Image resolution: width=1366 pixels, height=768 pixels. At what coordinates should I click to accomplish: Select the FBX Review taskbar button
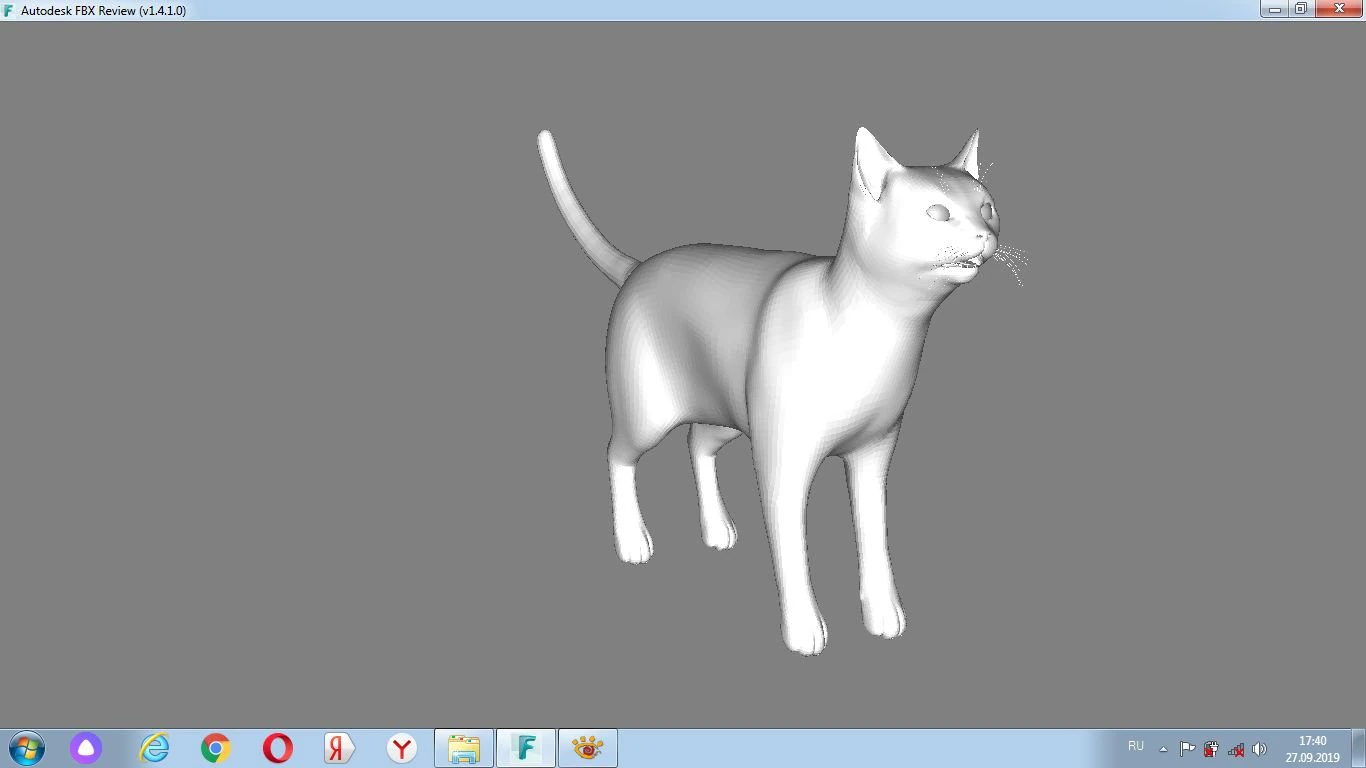click(526, 748)
